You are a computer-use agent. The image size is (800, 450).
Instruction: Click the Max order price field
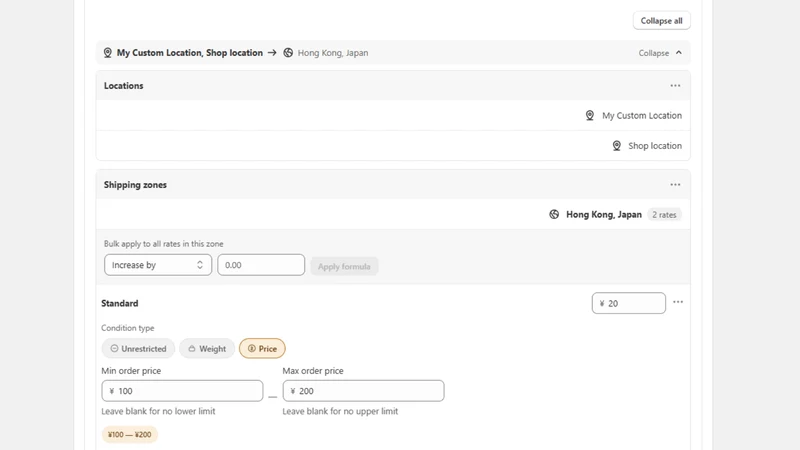363,391
